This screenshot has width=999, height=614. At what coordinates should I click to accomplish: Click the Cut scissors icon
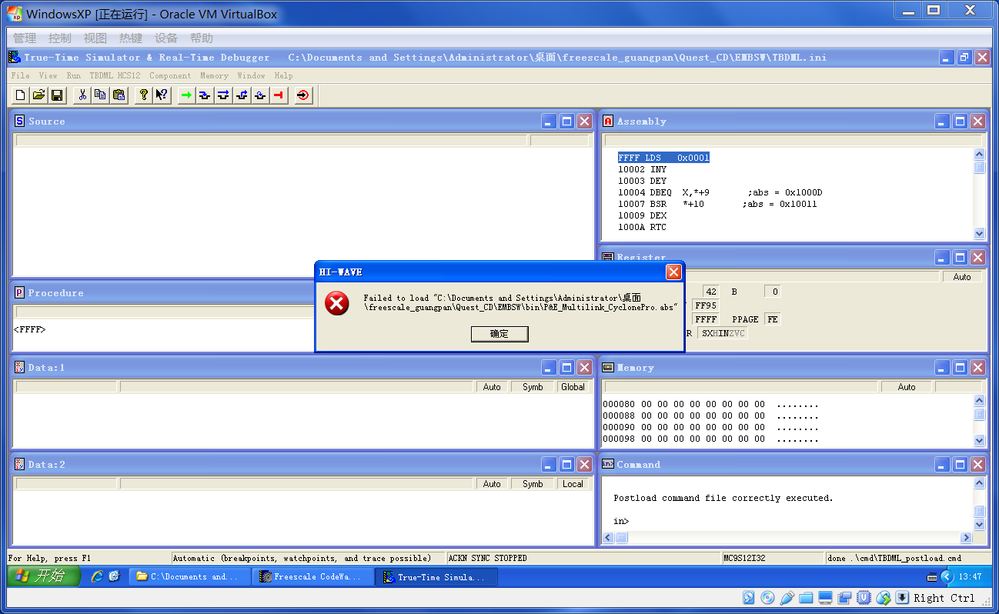pyautogui.click(x=82, y=96)
